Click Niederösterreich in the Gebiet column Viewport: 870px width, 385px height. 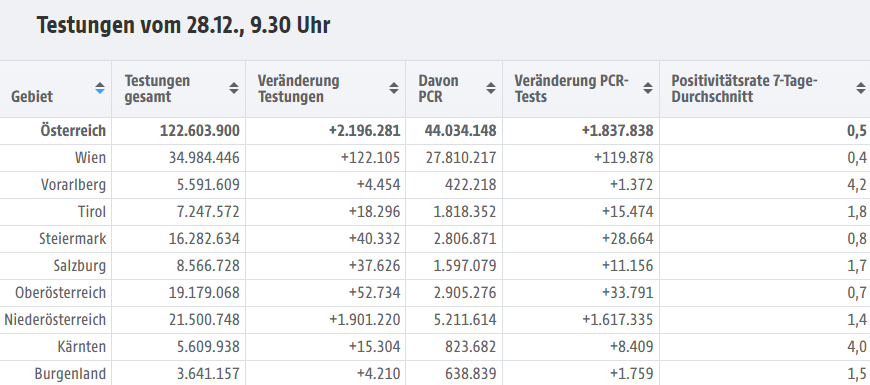[x=55, y=320]
